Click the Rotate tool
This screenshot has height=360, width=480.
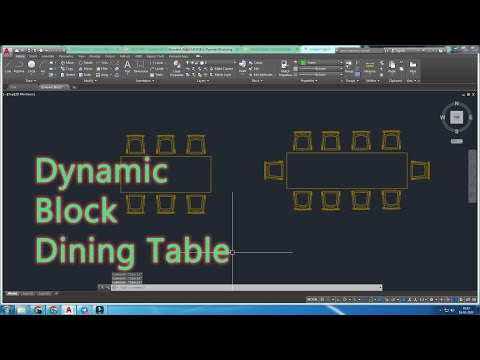[86, 63]
